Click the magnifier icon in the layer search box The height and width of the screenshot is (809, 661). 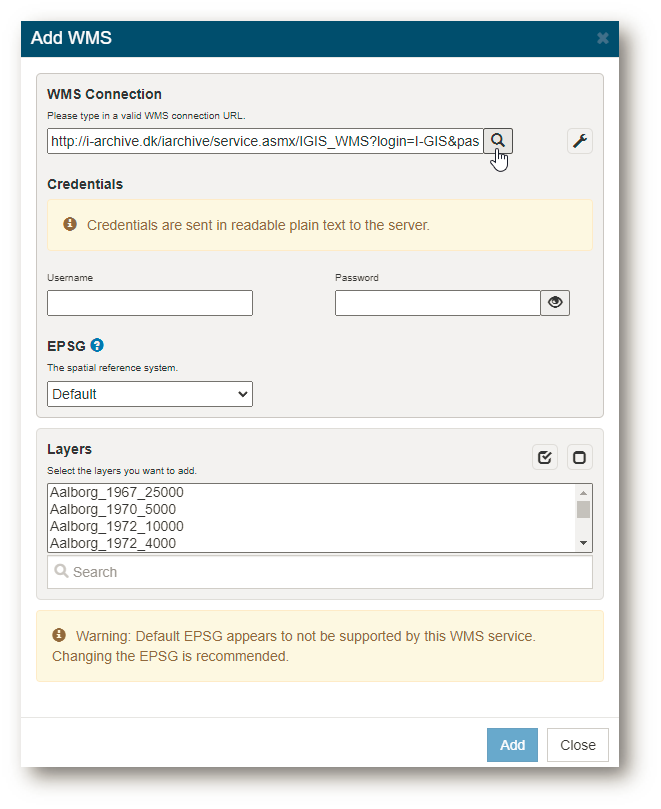[x=61, y=571]
